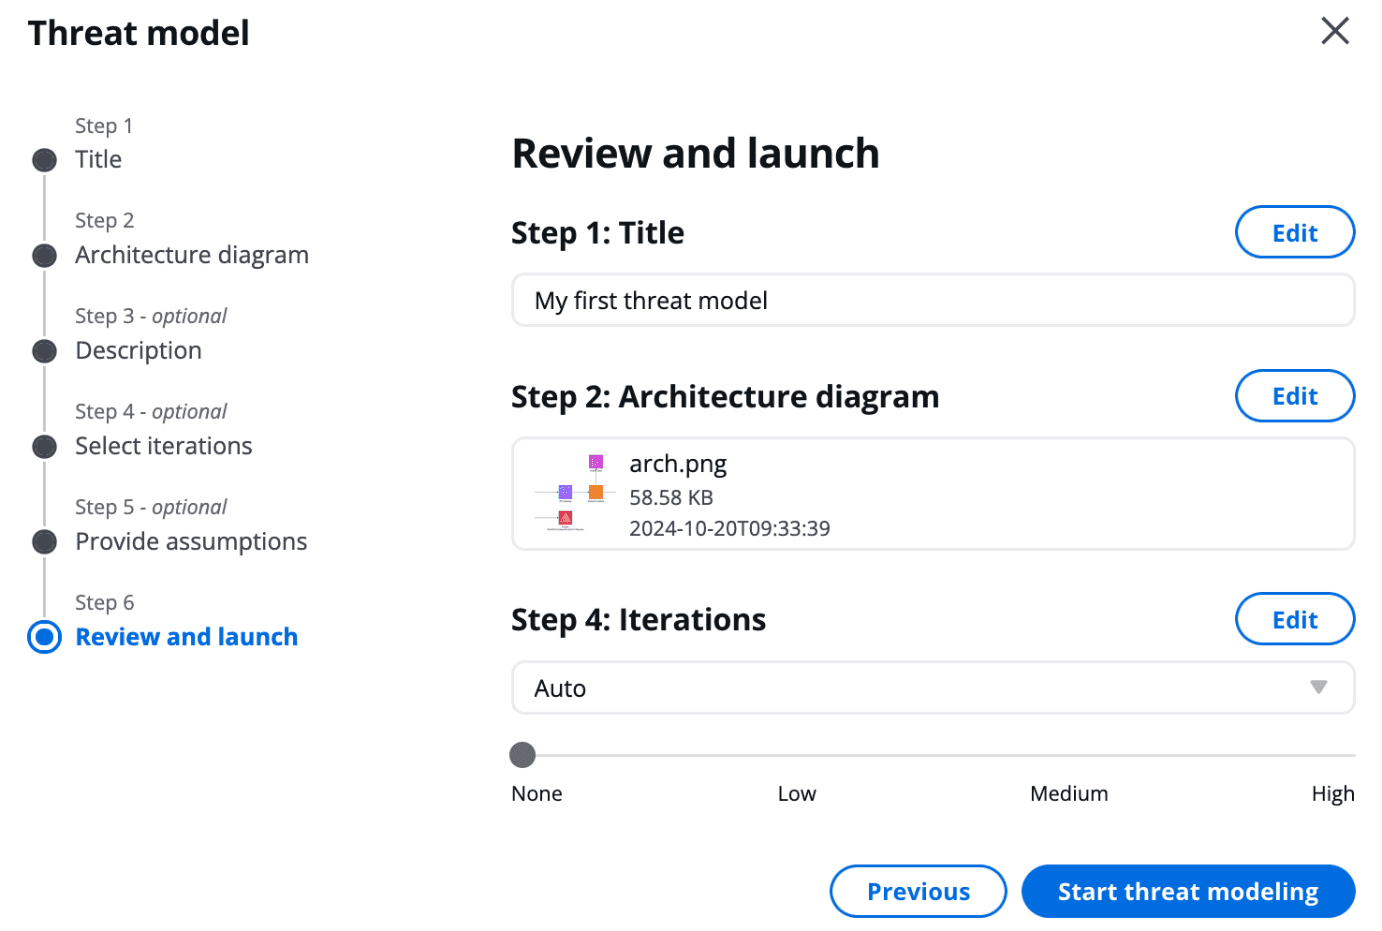Click the Architecture diagram step circle
This screenshot has height=931, width=1382.
click(x=44, y=256)
